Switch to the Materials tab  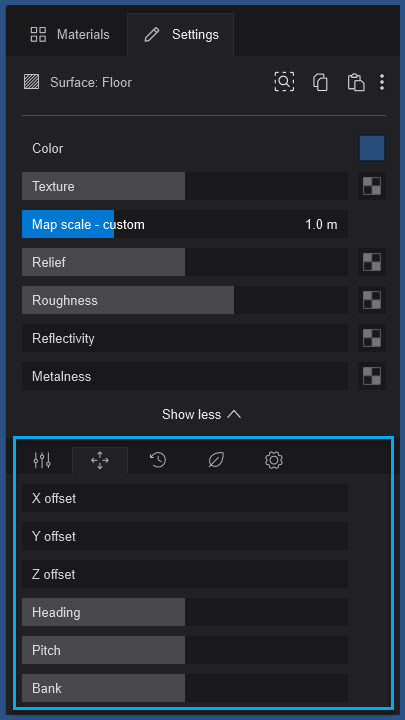70,34
